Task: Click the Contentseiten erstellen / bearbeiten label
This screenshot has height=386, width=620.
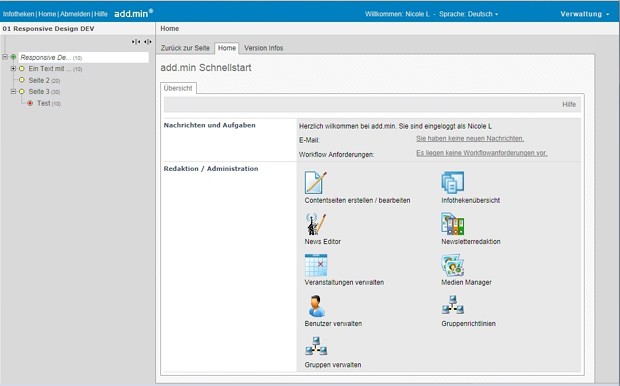Action: (x=357, y=200)
